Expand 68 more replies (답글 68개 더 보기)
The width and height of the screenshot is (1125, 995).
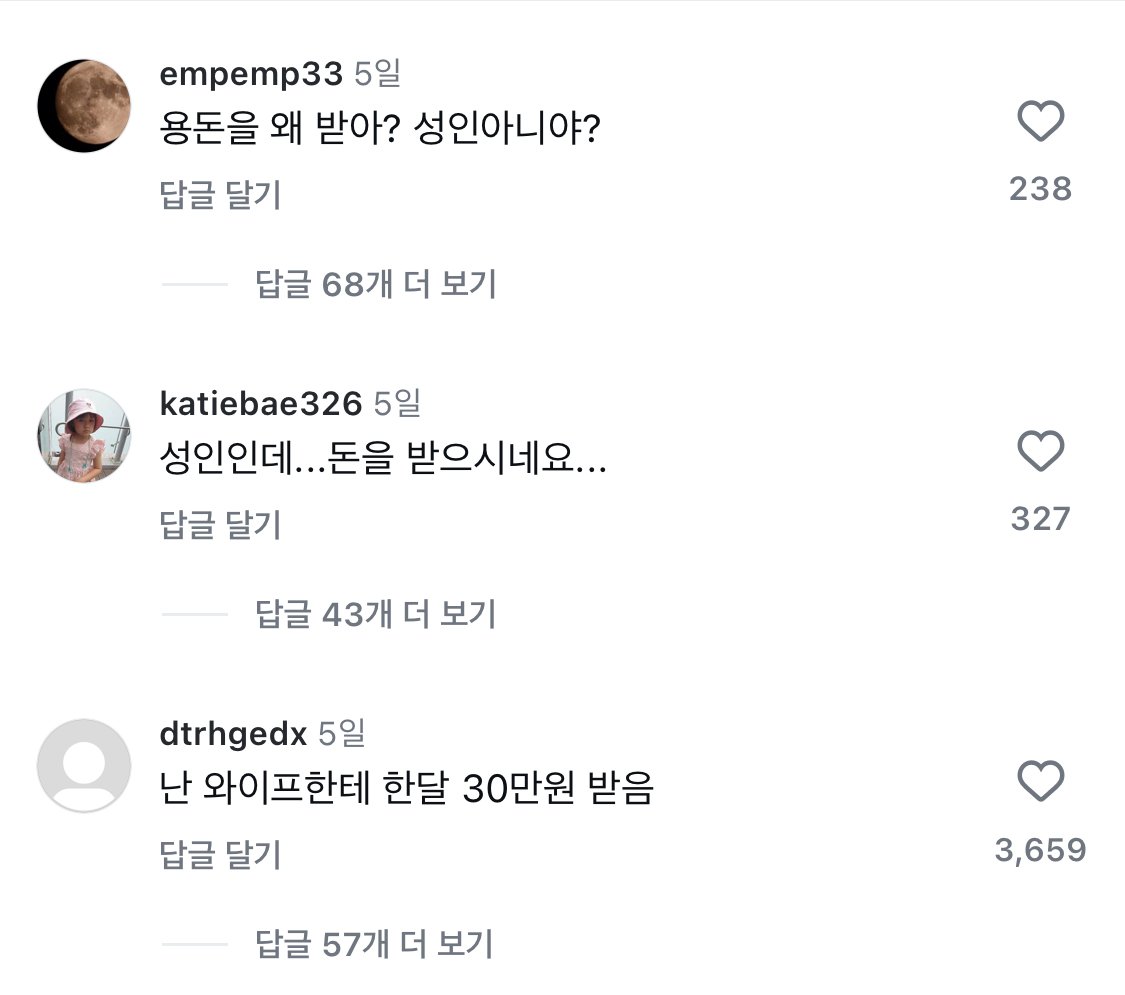point(375,285)
